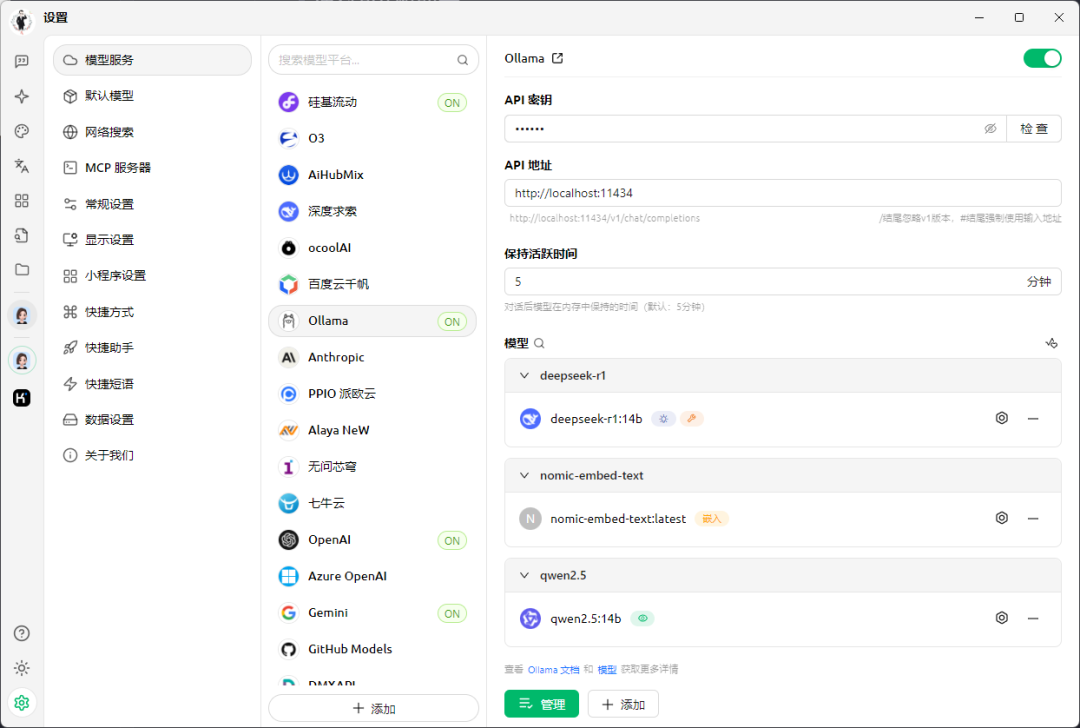Image resolution: width=1080 pixels, height=728 pixels.
Task: Remove the qwen2.5:14b model
Action: [x=1032, y=618]
